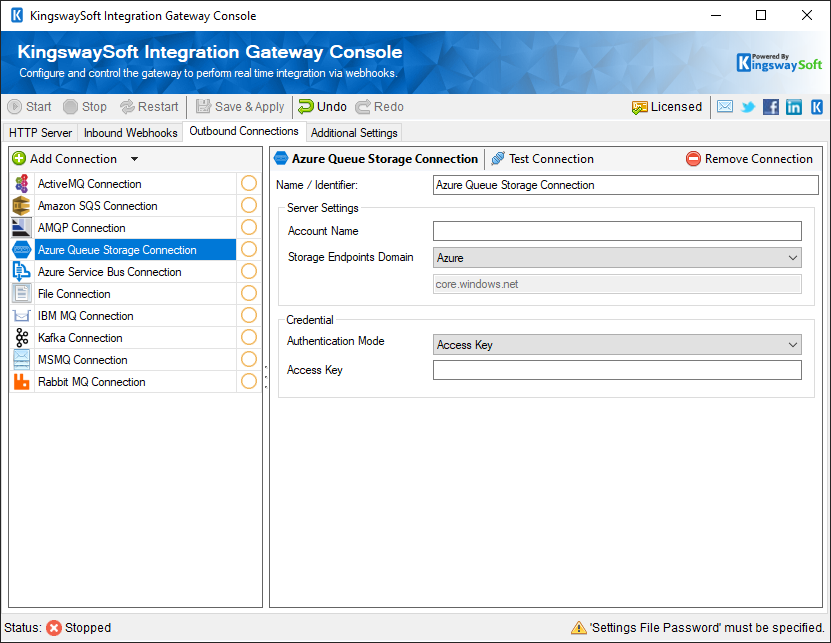The height and width of the screenshot is (643, 831).
Task: Toggle status circle for Amazon SQS Connection
Action: [x=249, y=205]
